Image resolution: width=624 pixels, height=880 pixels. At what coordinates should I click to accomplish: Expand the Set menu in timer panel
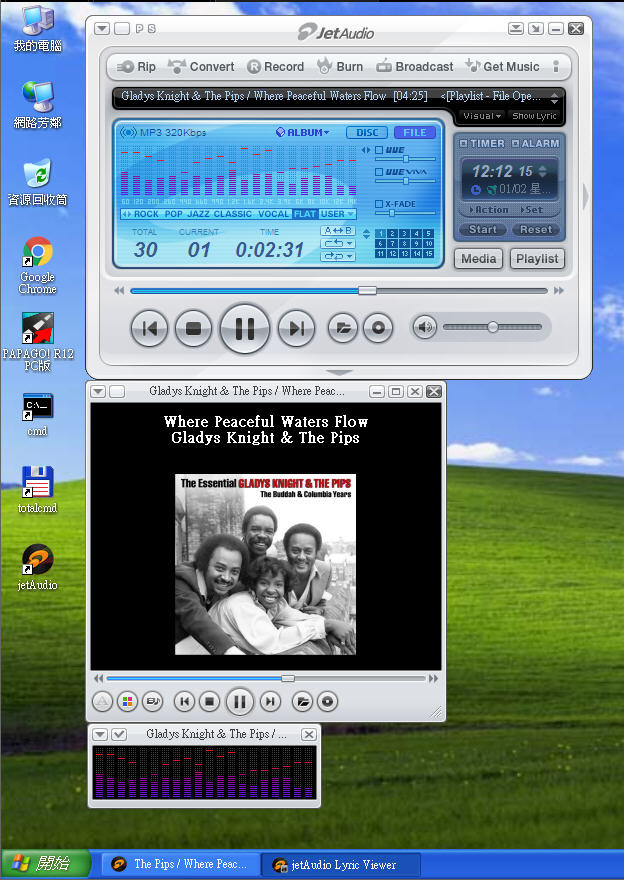click(531, 210)
